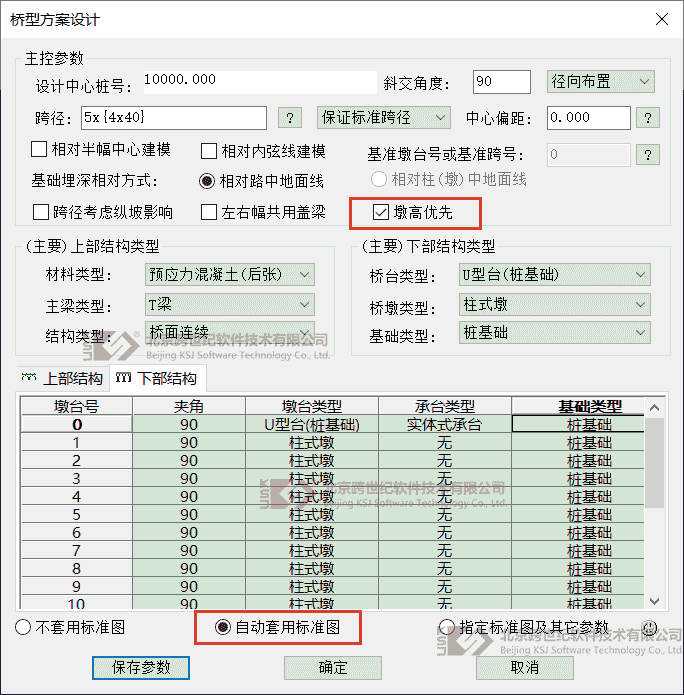Click the help button next to 跨径 field

point(290,118)
